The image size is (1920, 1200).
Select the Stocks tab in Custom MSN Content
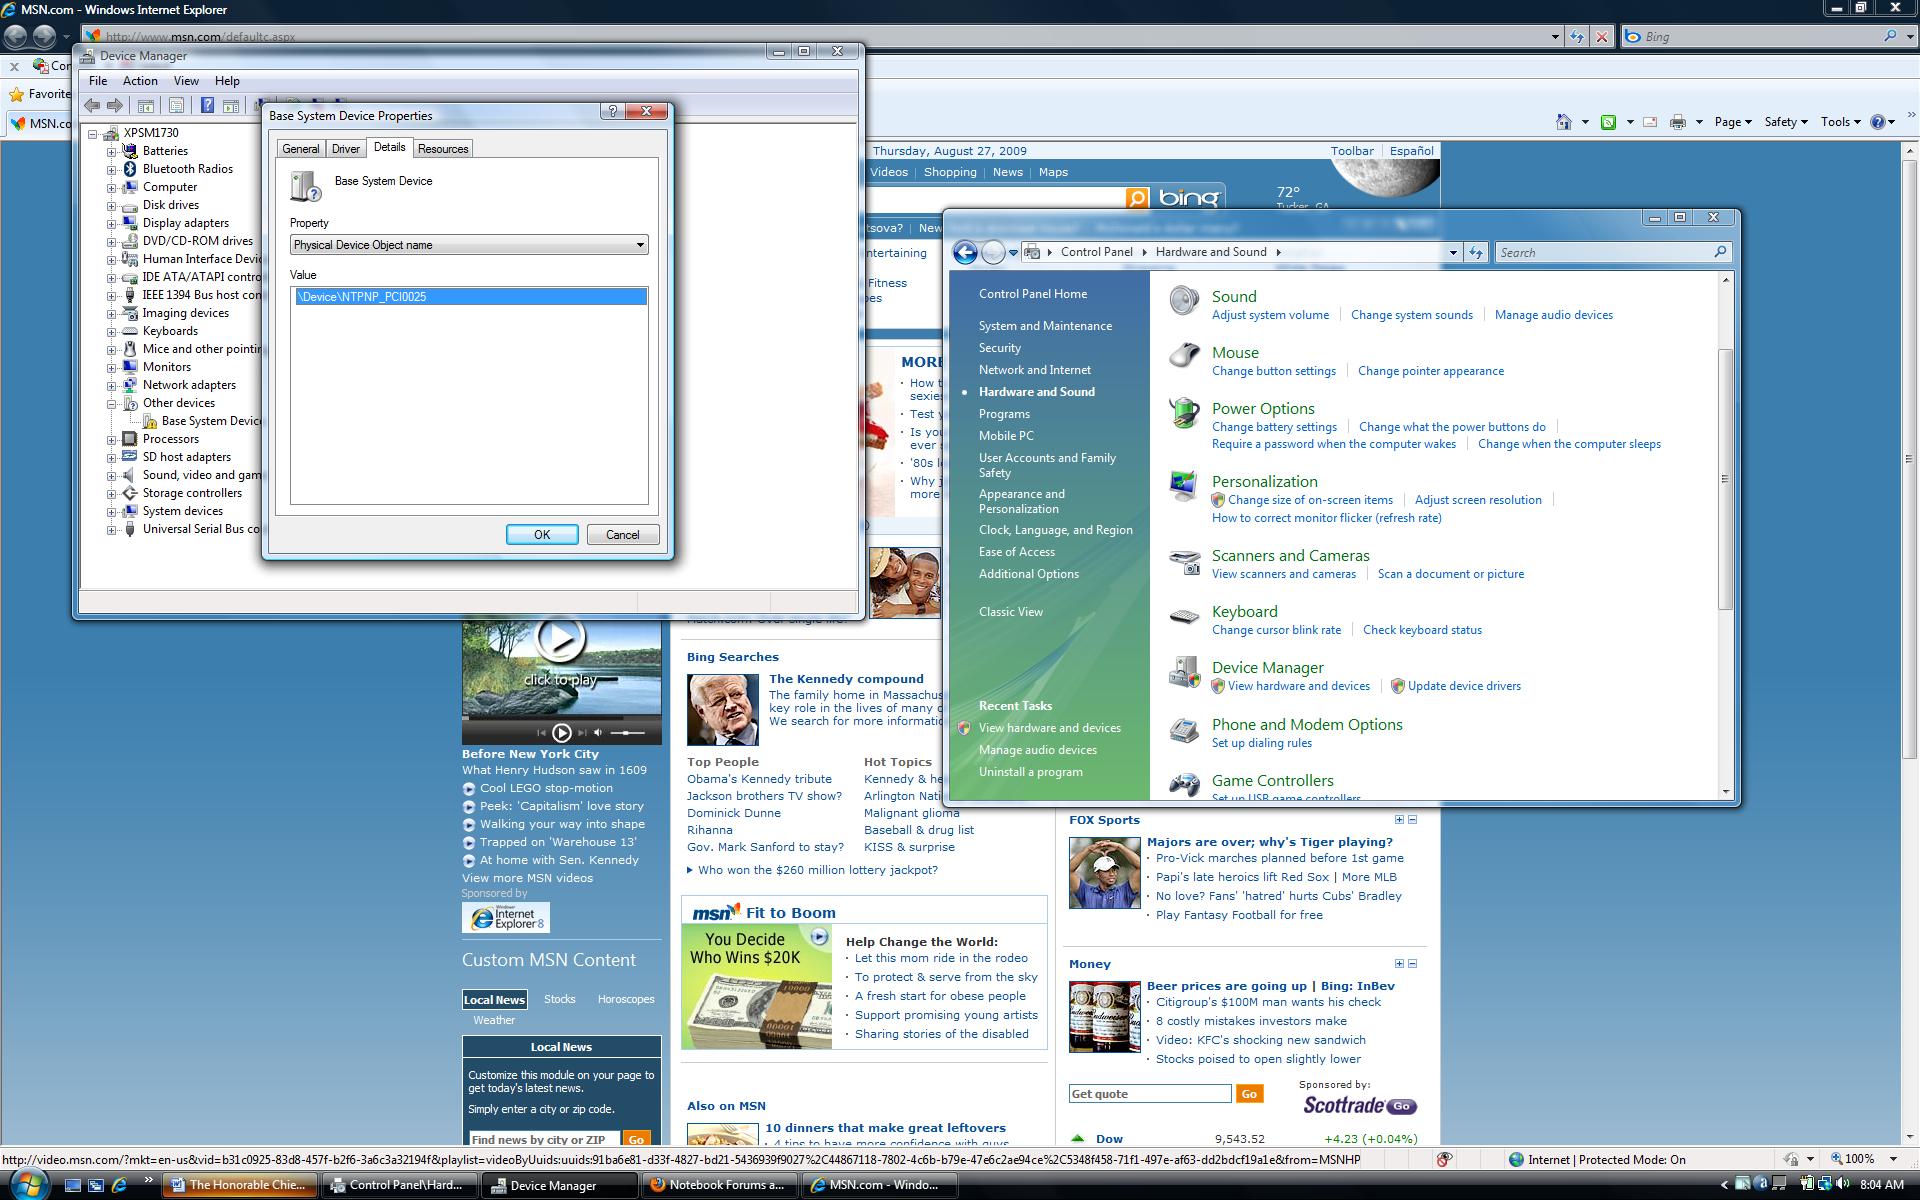pyautogui.click(x=560, y=999)
